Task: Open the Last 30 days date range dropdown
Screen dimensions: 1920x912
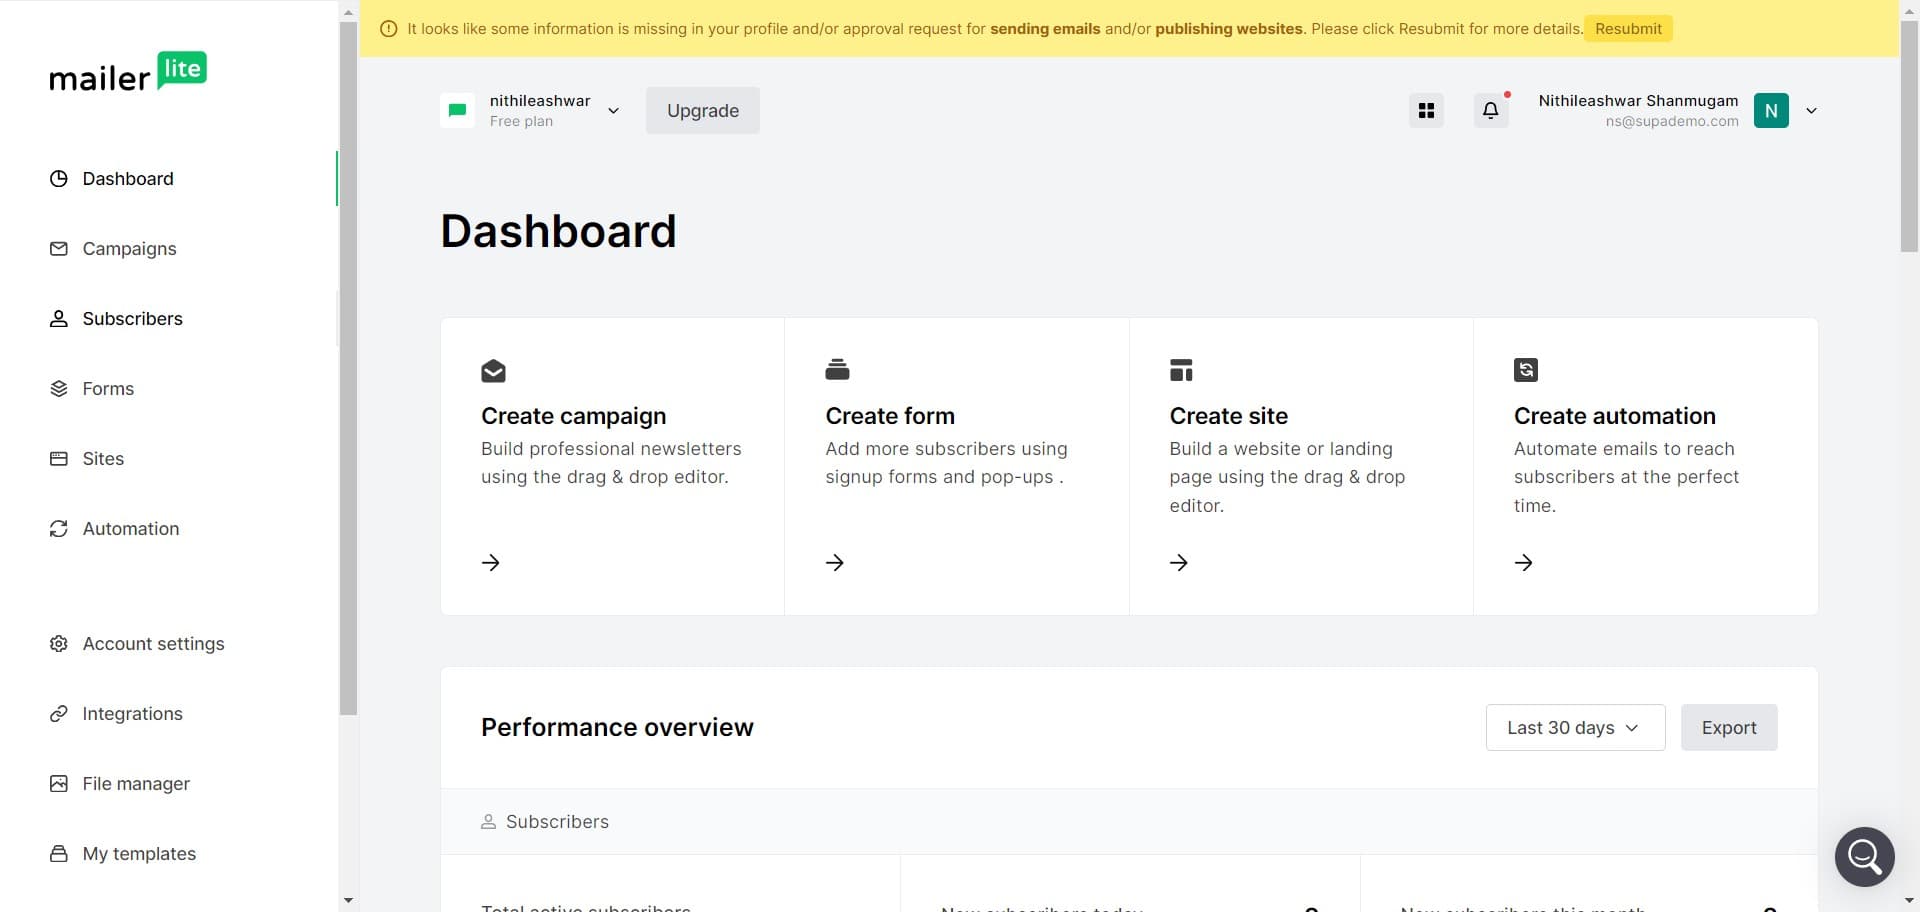Action: click(1574, 727)
